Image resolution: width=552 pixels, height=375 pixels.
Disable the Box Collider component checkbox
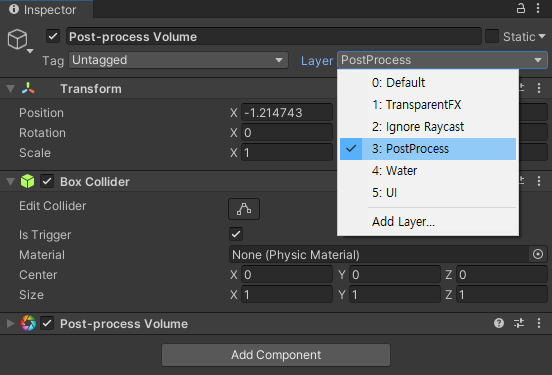click(47, 181)
